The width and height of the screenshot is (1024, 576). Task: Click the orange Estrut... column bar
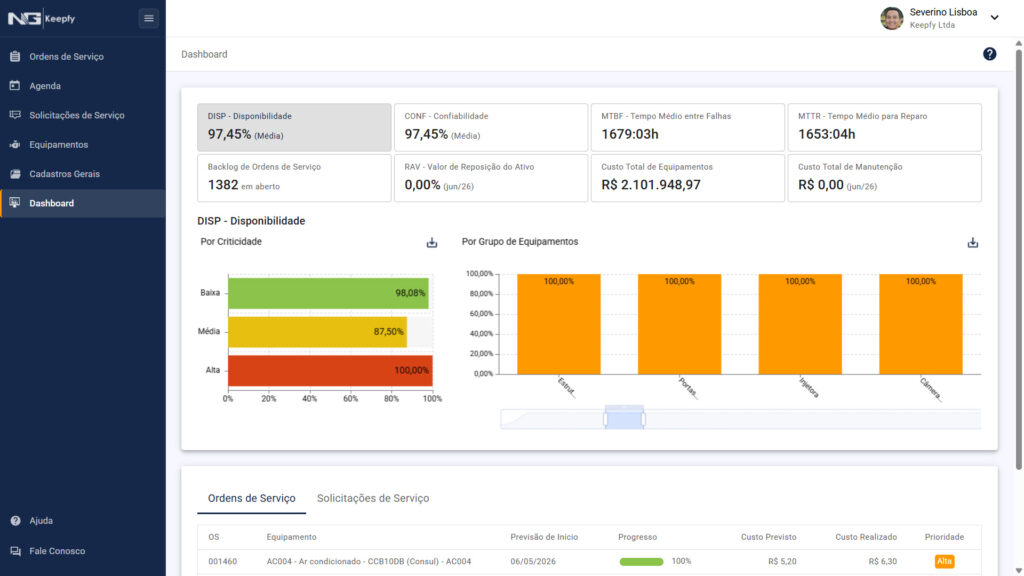pyautogui.click(x=558, y=324)
